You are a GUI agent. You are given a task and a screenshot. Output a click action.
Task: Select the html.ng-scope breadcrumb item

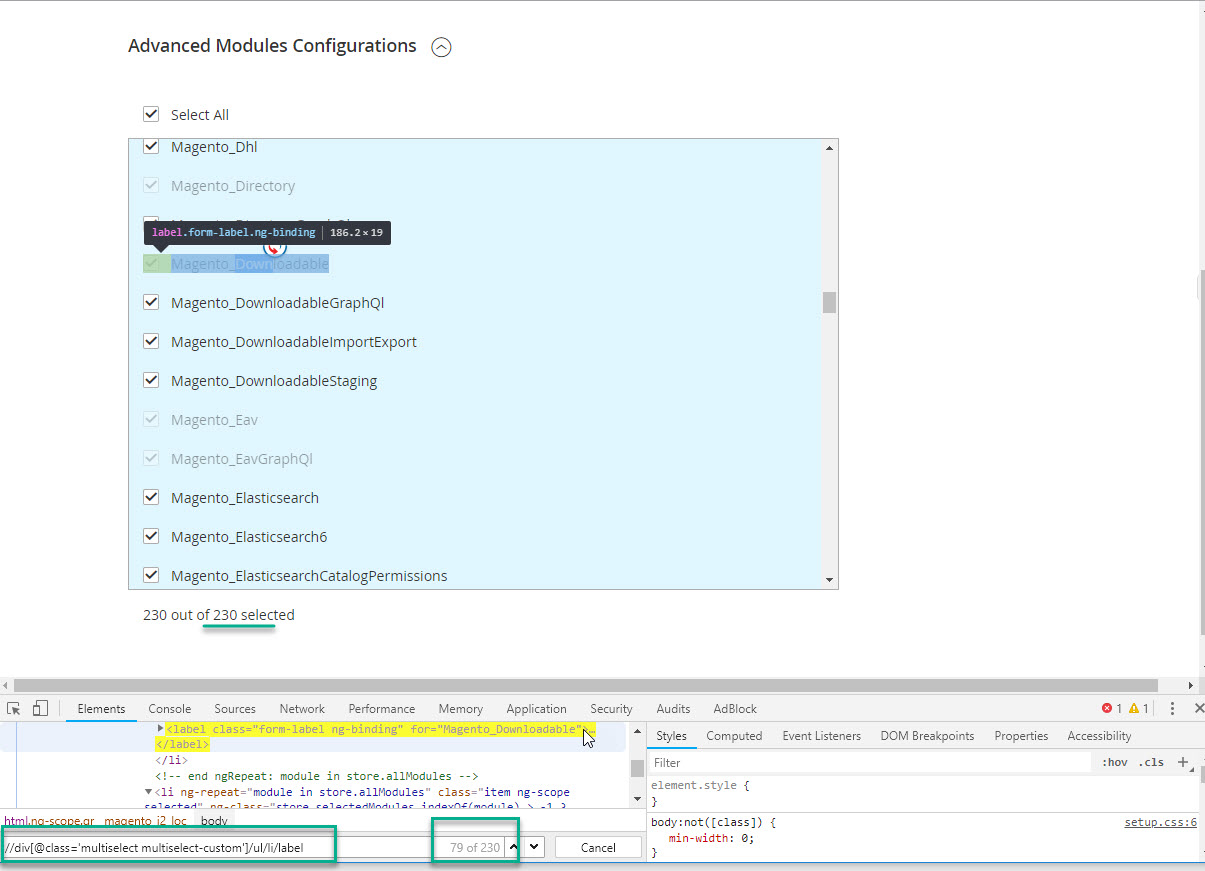coord(49,820)
